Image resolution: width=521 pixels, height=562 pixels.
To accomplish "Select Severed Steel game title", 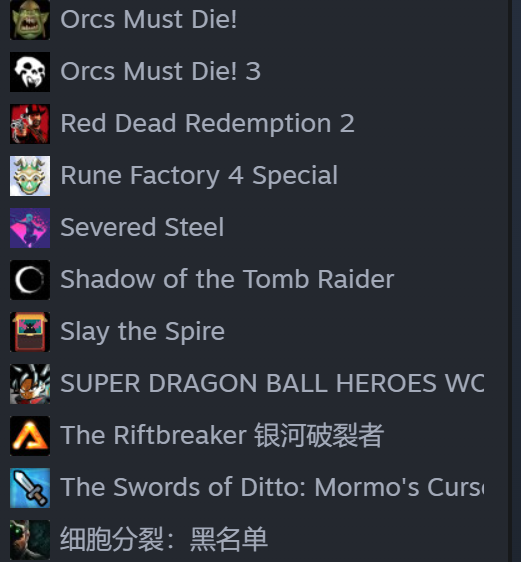I will point(142,227).
